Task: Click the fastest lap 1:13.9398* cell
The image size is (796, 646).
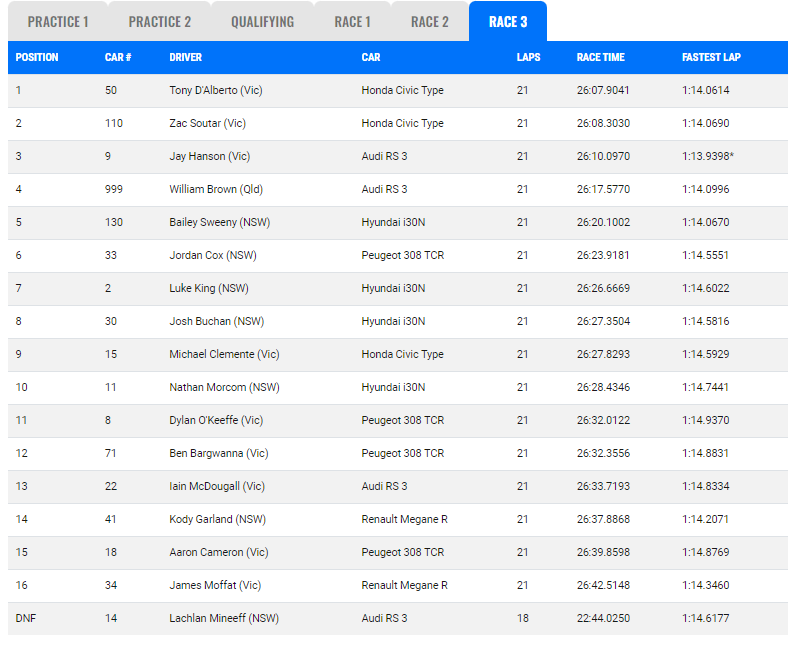Action: tap(708, 156)
